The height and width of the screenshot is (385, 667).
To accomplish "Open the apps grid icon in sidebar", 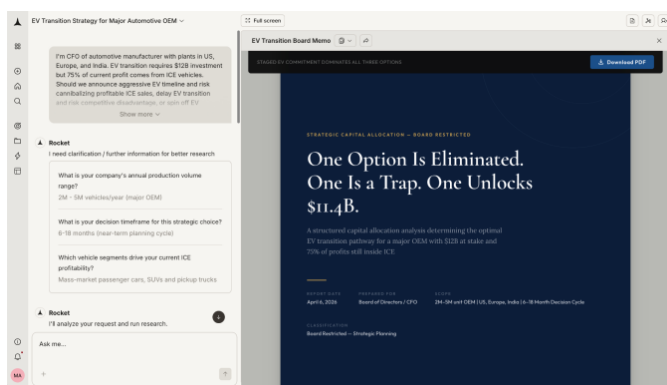I will pos(17,46).
